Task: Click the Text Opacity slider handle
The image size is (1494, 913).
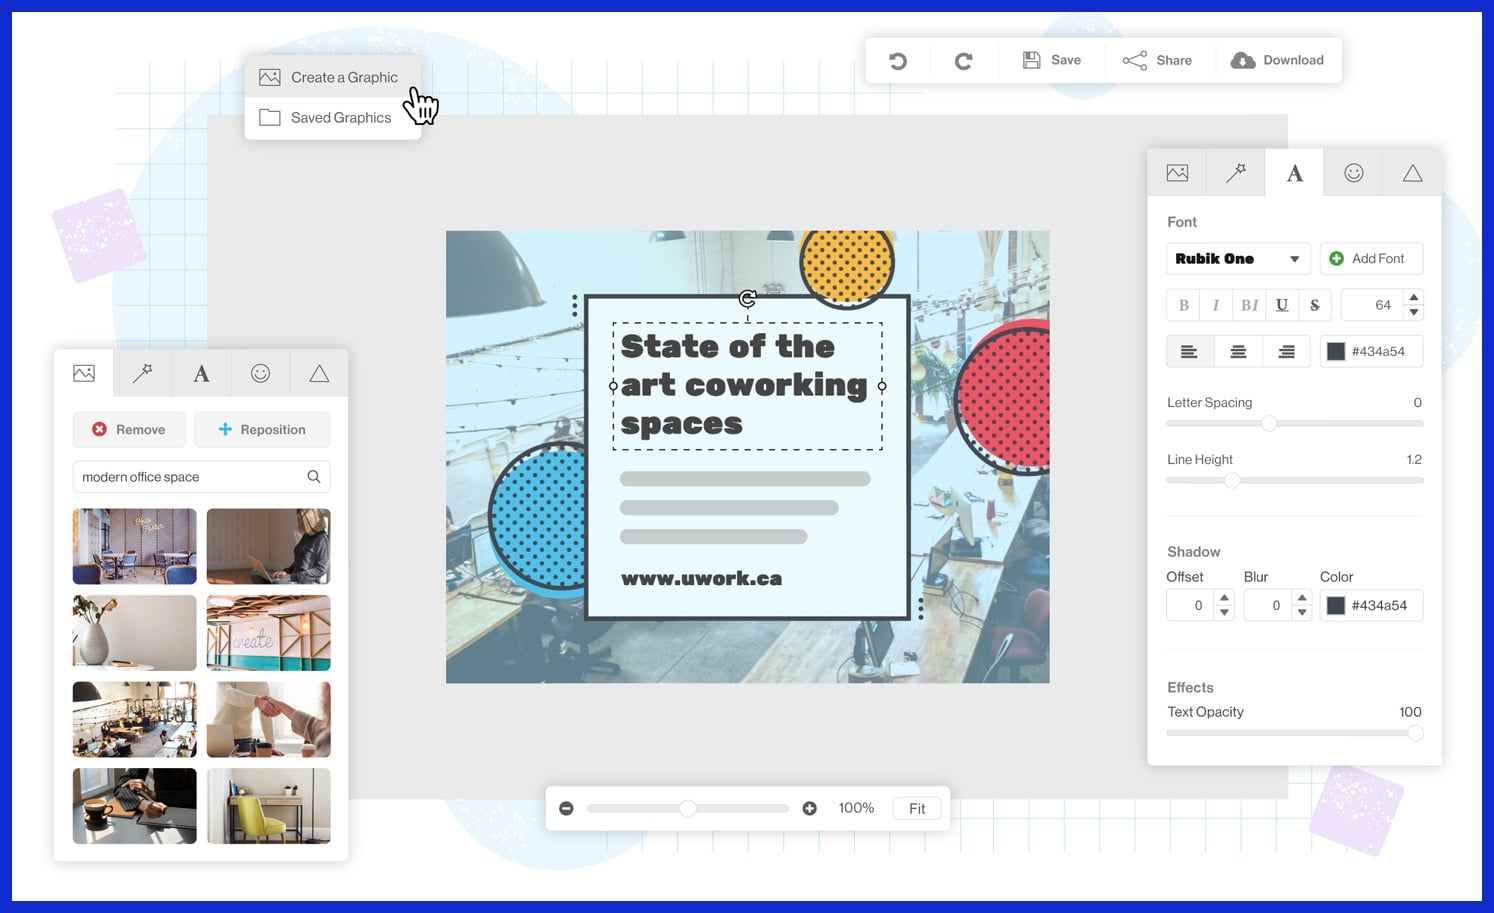Action: [1415, 733]
